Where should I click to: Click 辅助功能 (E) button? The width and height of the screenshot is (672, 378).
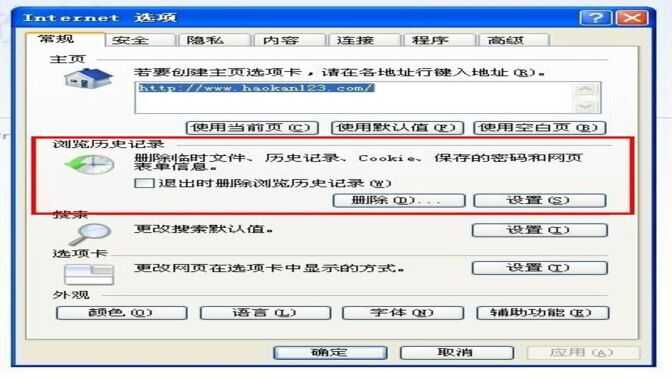click(543, 313)
